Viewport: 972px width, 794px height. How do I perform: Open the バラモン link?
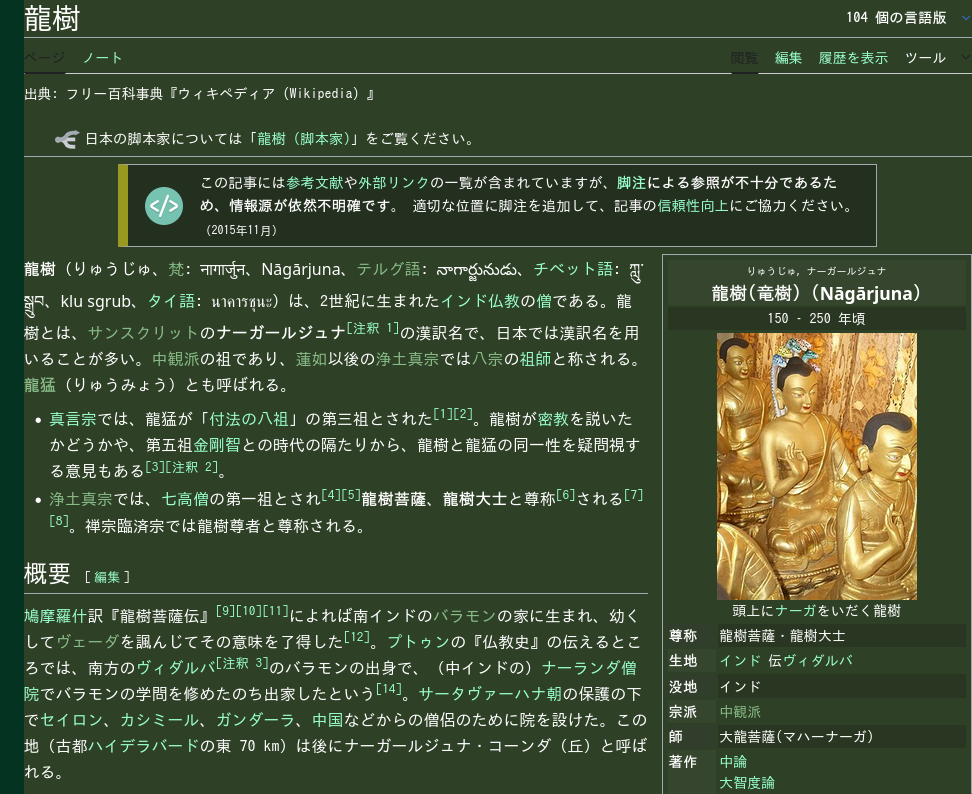464,615
